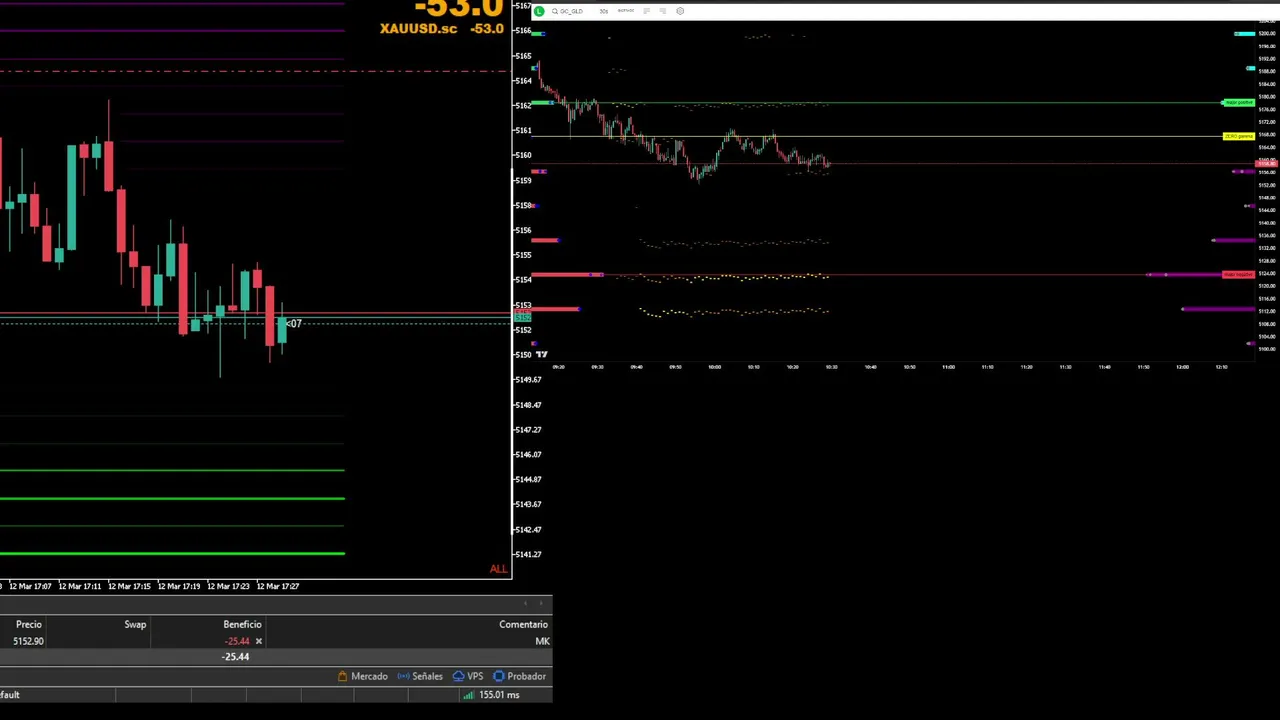The height and width of the screenshot is (720, 1280).
Task: Select the MK comment cell
Action: [542, 641]
